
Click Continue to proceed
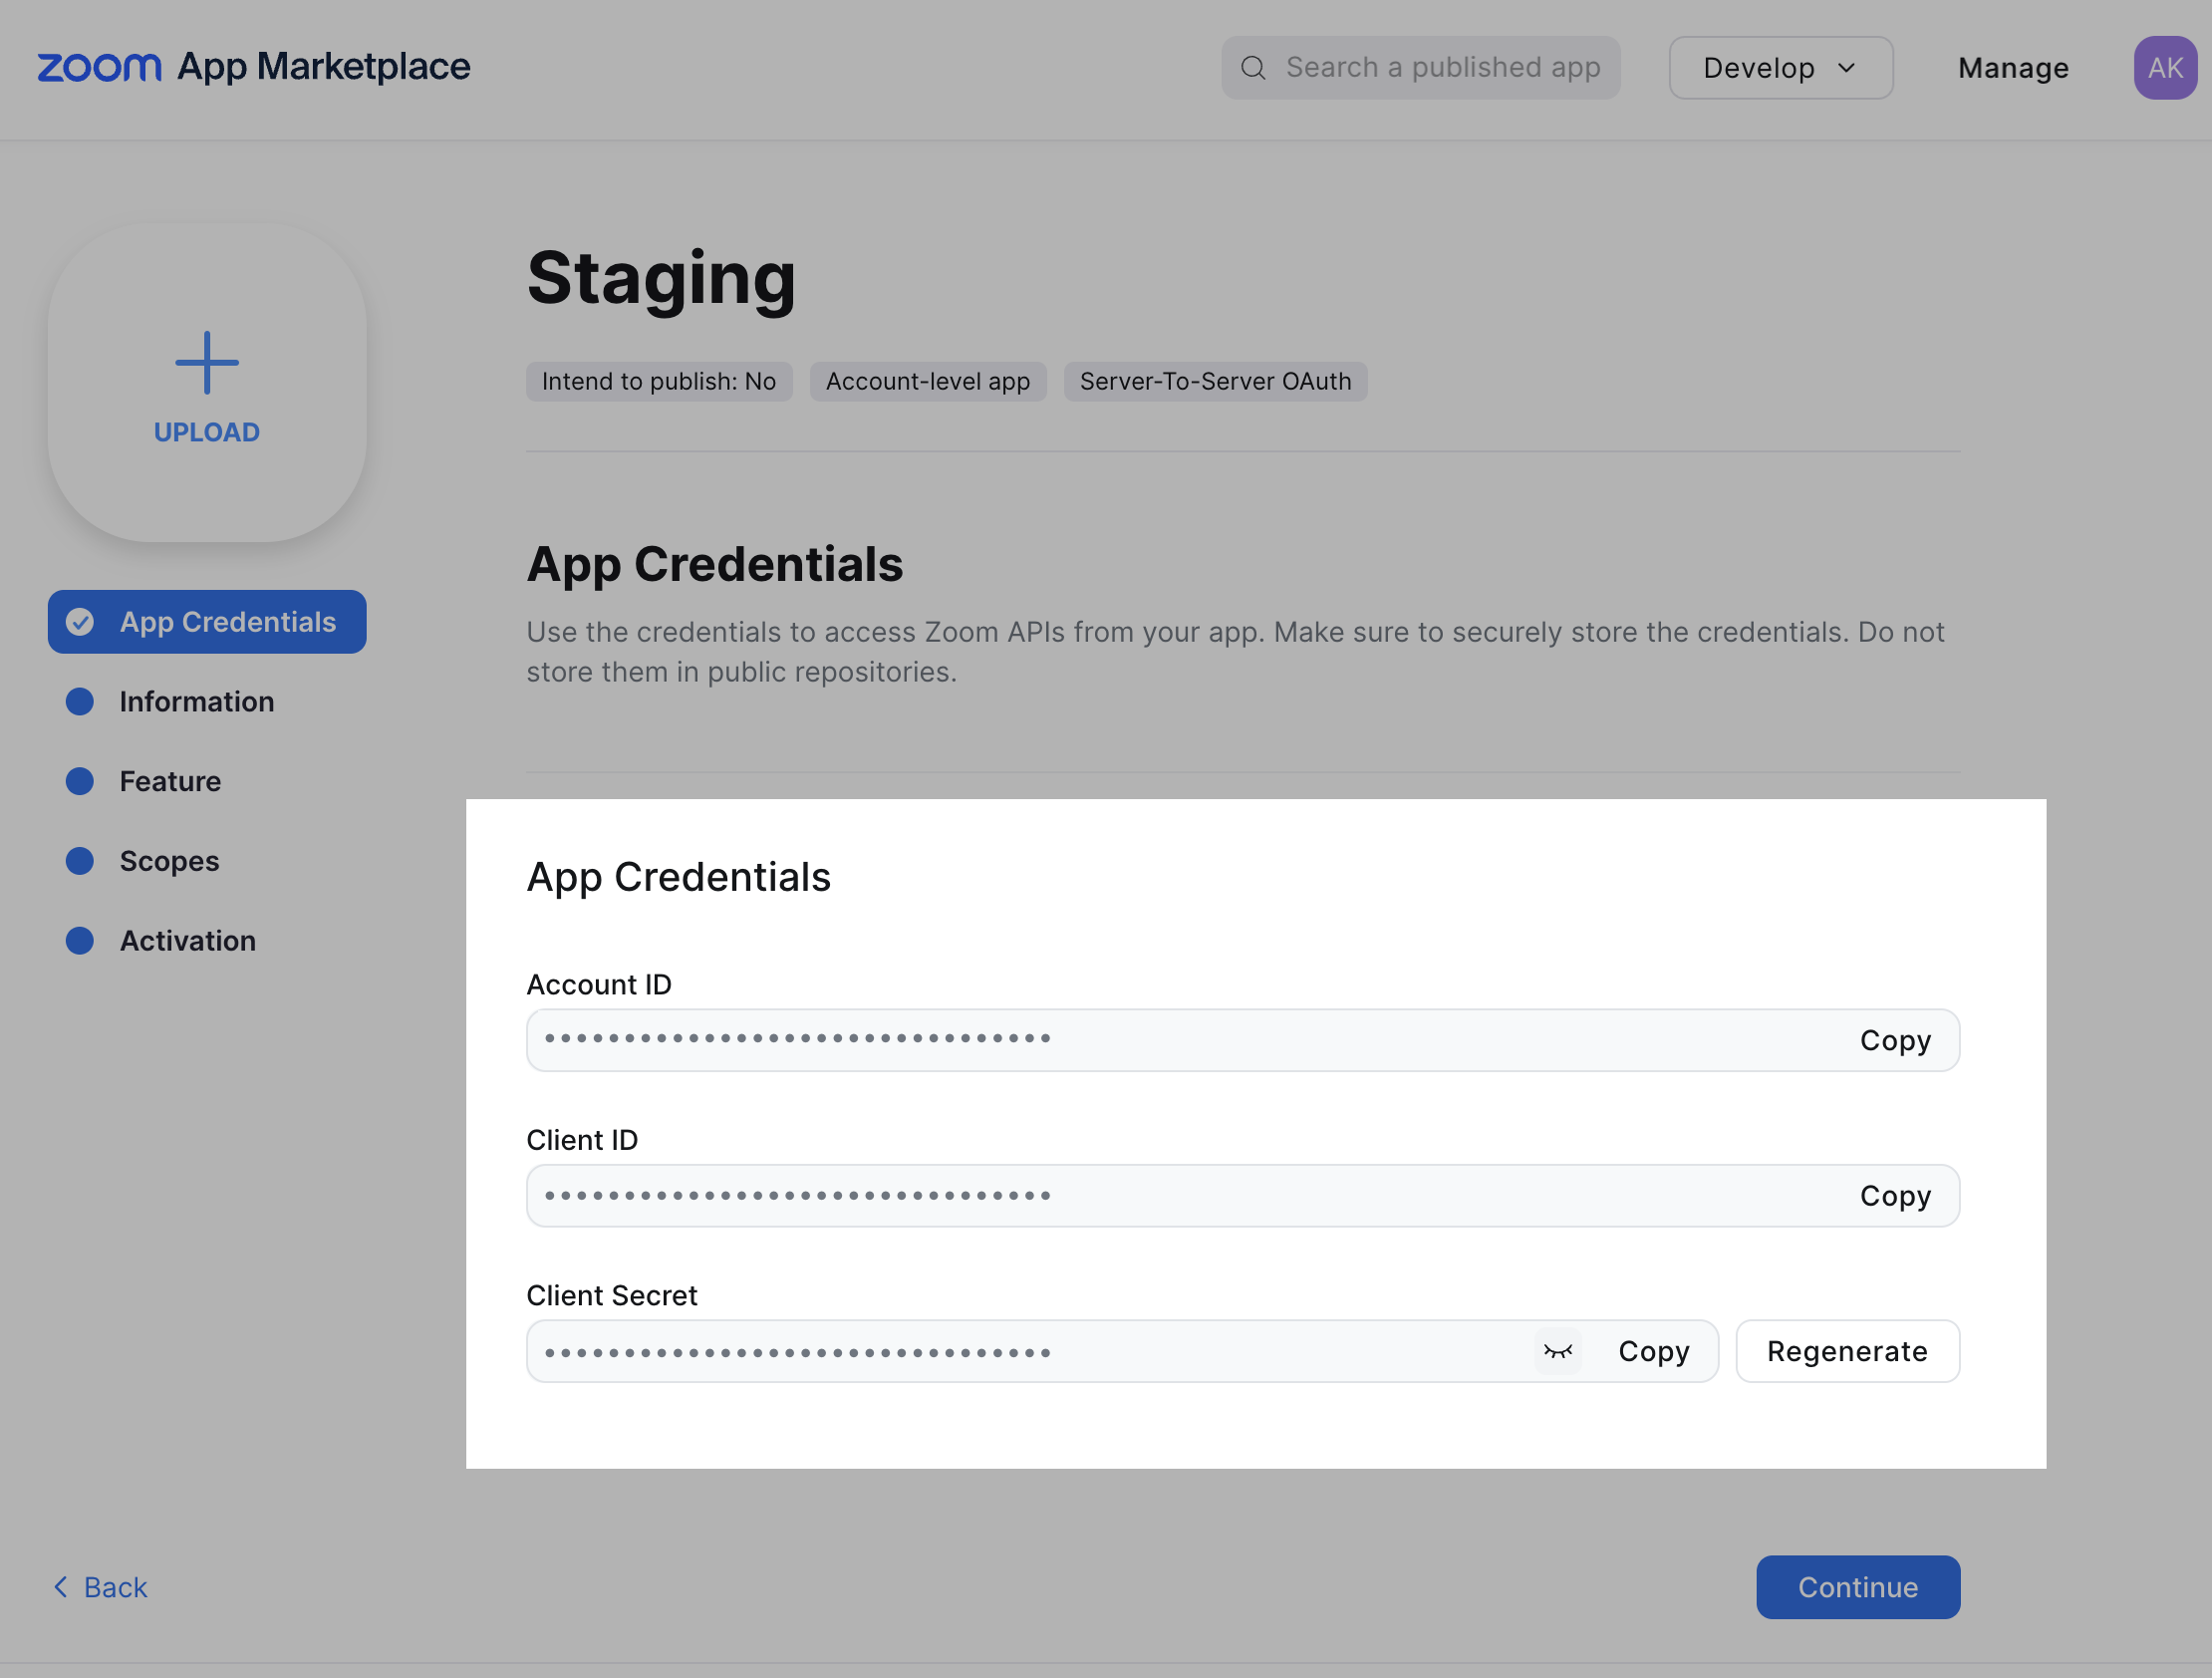(x=1858, y=1587)
